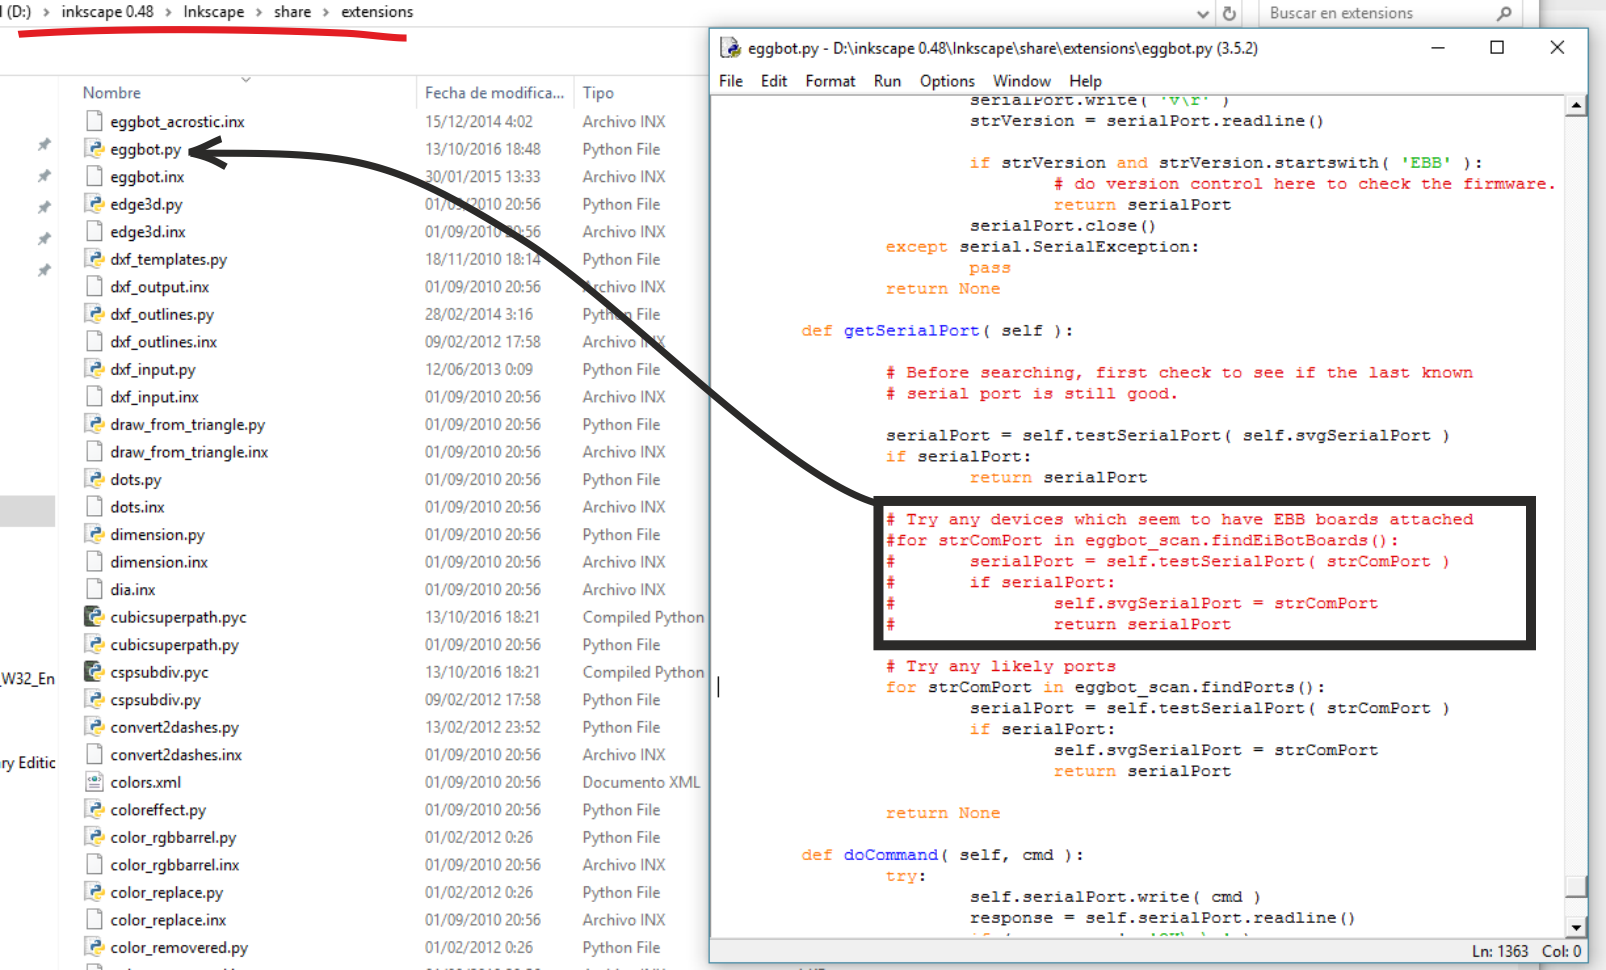Click the search magnifier icon in Explorer

tap(1504, 13)
